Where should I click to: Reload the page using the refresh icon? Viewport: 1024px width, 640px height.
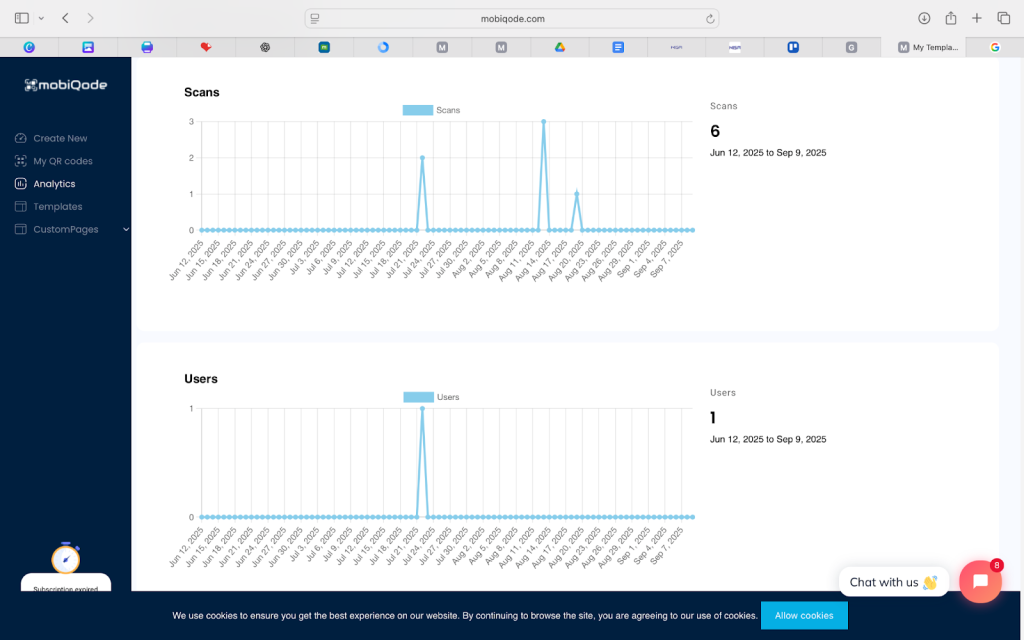(x=710, y=18)
